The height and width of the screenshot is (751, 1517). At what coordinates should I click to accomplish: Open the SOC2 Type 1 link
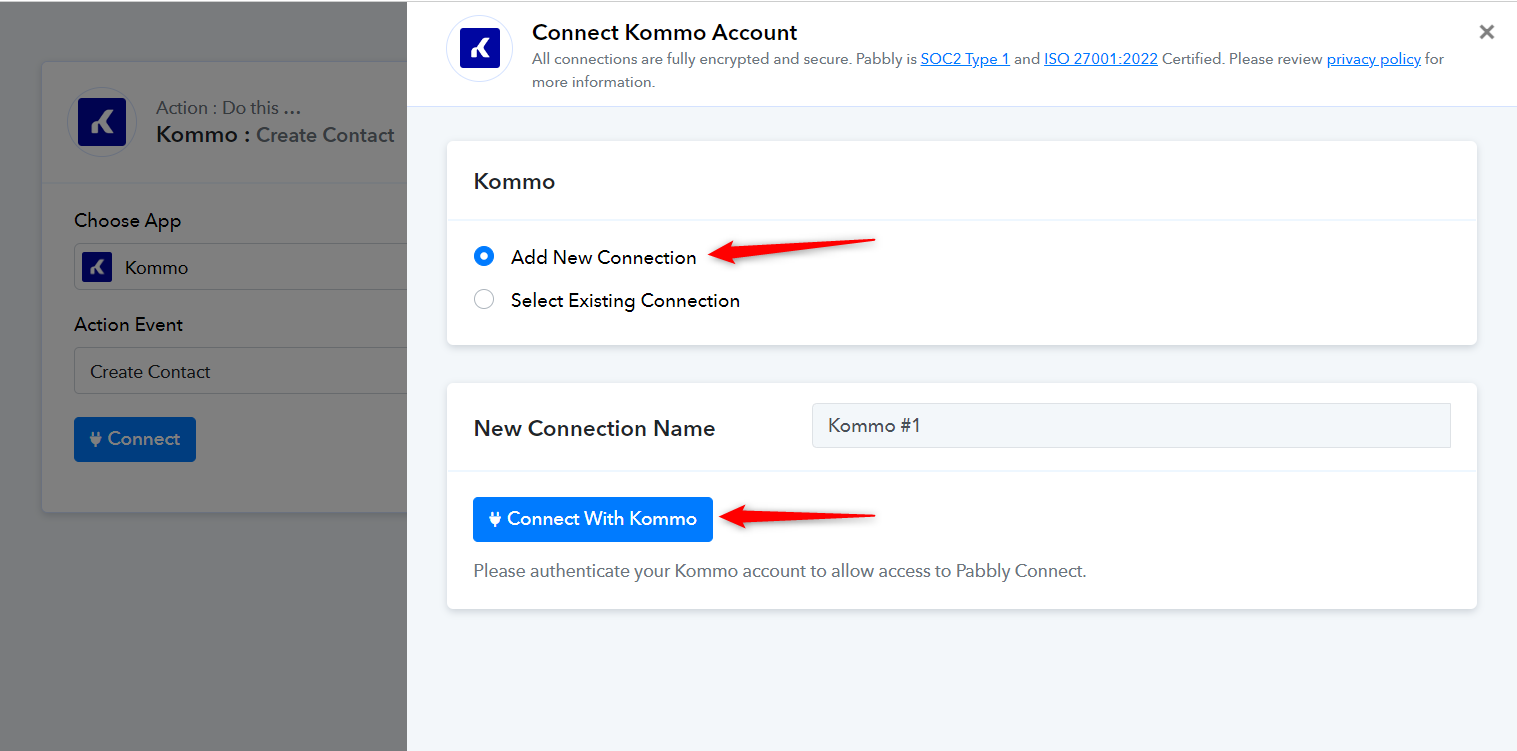tap(965, 59)
